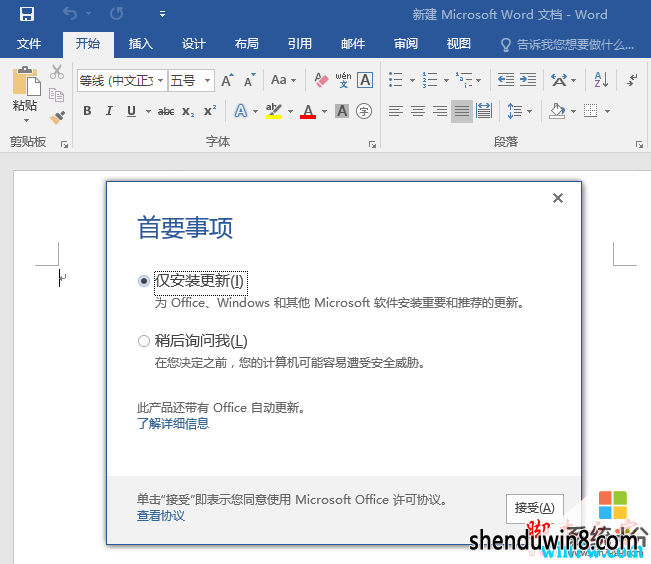Toggle Underline formatting
Screen dimensions: 651x564
(131, 111)
